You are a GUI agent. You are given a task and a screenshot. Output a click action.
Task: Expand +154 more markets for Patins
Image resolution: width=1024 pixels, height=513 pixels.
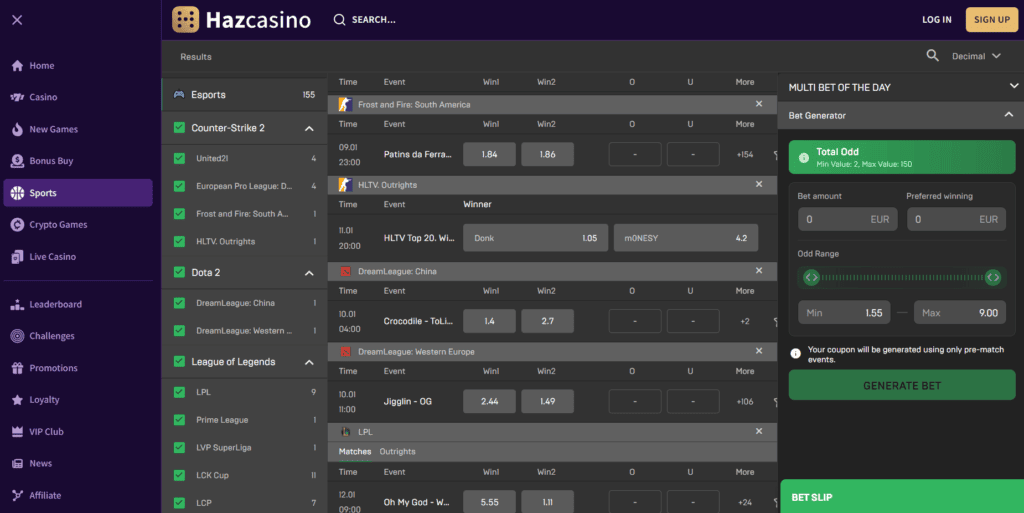point(744,155)
